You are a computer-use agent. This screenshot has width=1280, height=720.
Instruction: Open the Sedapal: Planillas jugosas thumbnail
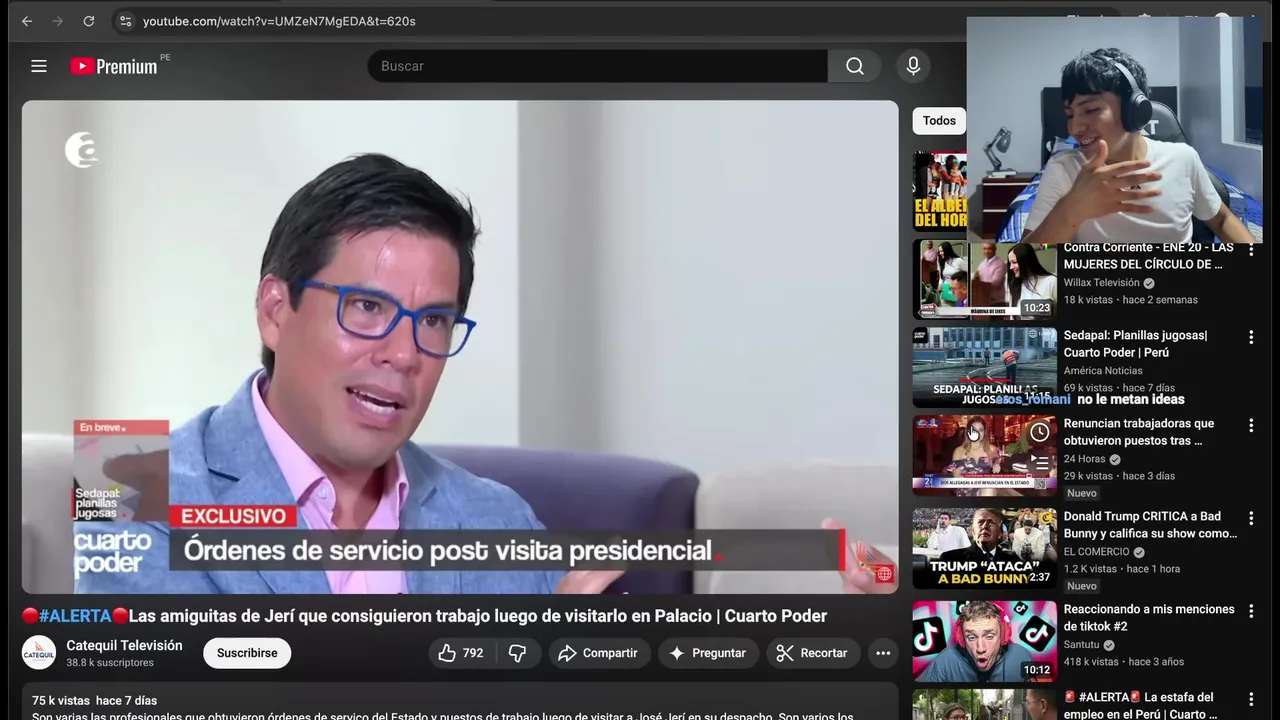click(984, 367)
